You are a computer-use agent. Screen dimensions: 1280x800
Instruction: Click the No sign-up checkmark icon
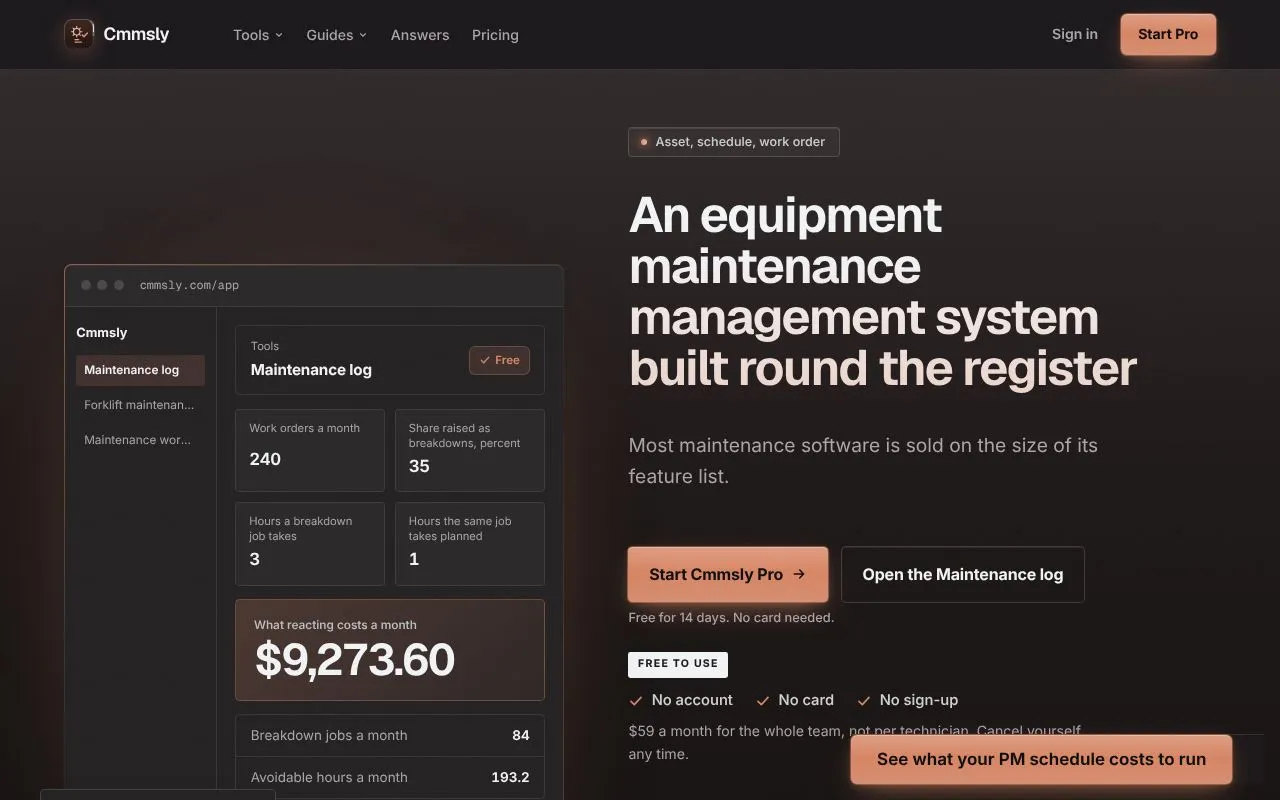864,700
